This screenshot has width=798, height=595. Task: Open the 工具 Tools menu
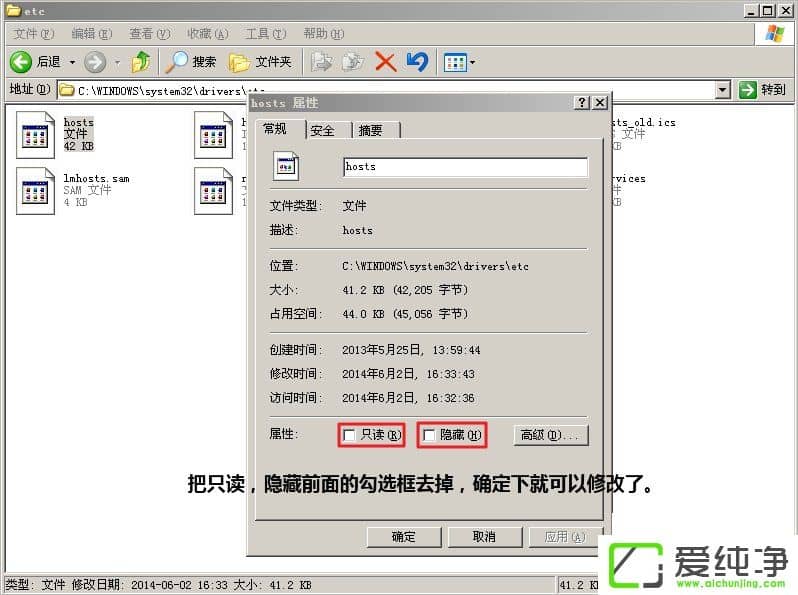tap(266, 34)
